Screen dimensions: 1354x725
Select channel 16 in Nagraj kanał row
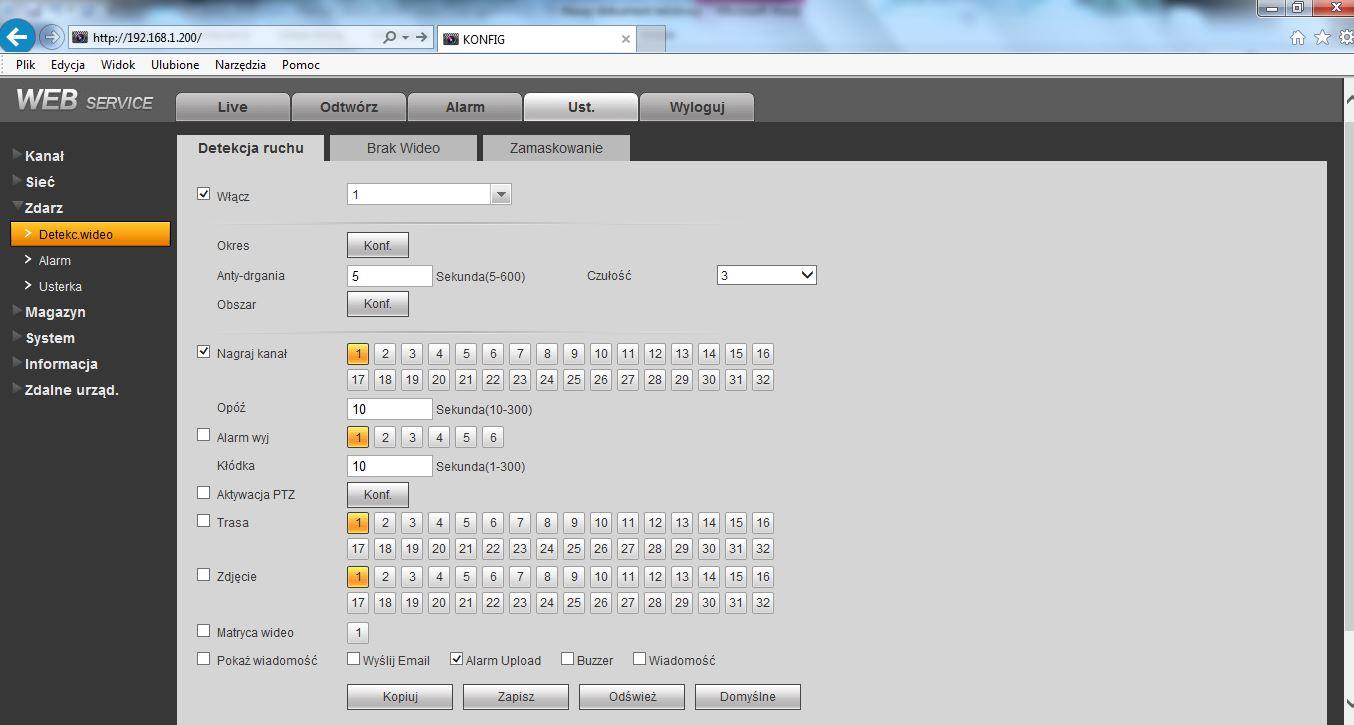(x=763, y=353)
